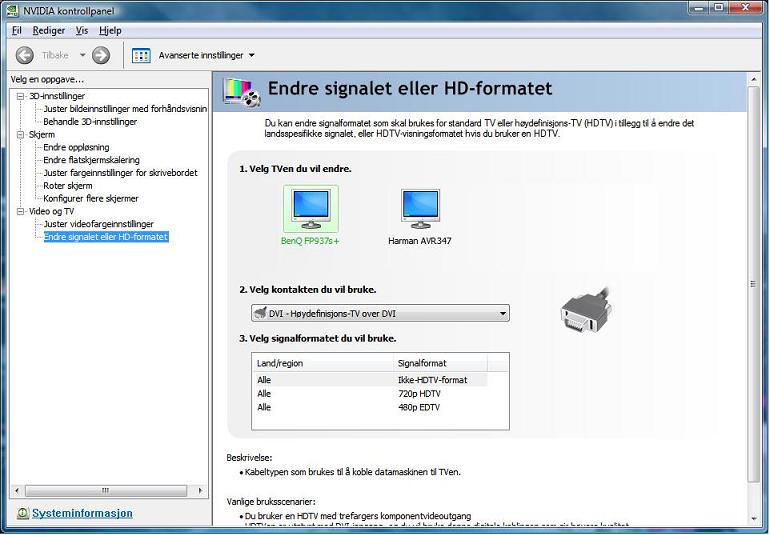The height and width of the screenshot is (535, 770).
Task: Select Endre signalet eller HD-formatet tree item
Action: [106, 237]
